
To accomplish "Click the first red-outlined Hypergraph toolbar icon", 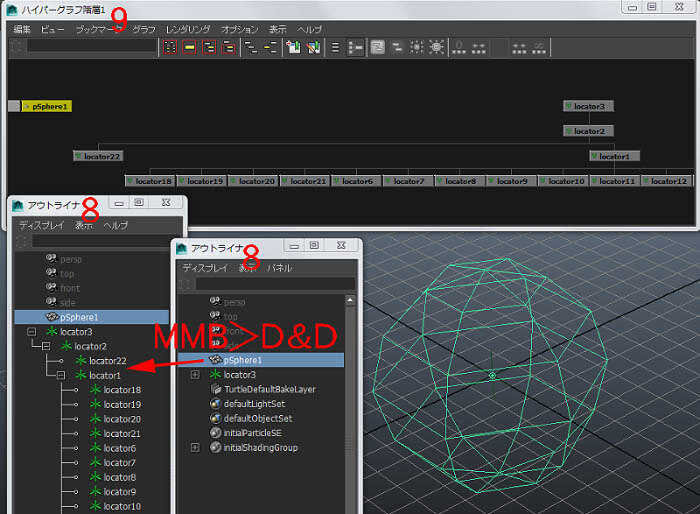I will coord(171,47).
